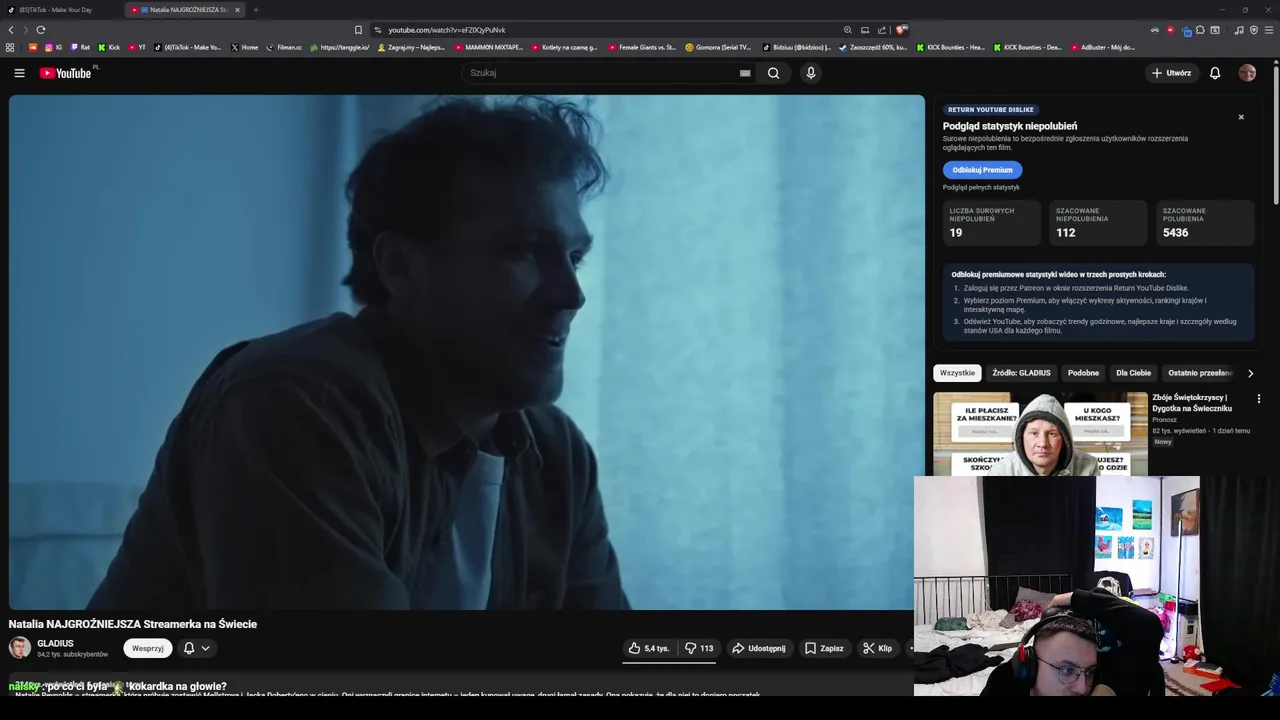Viewport: 1280px width, 720px height.
Task: Open the X Home bookmark
Action: click(245, 47)
